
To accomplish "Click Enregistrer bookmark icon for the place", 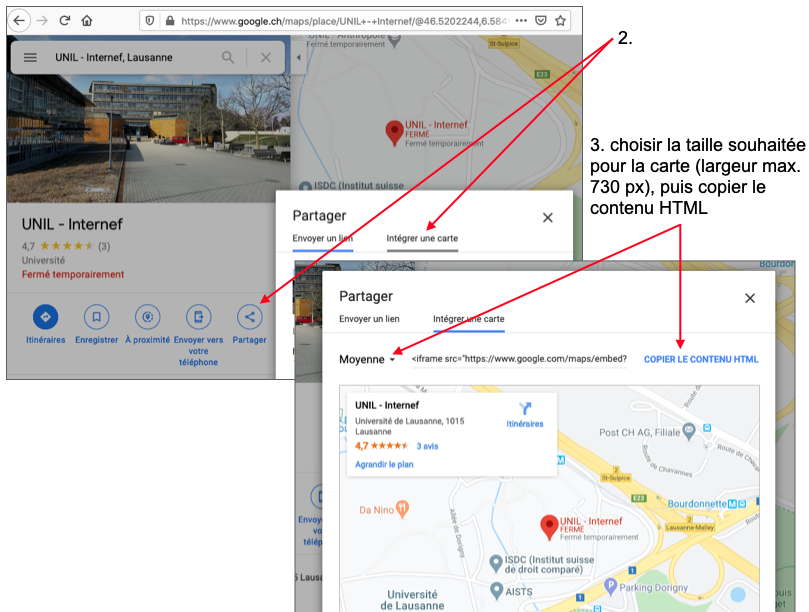I will point(96,317).
